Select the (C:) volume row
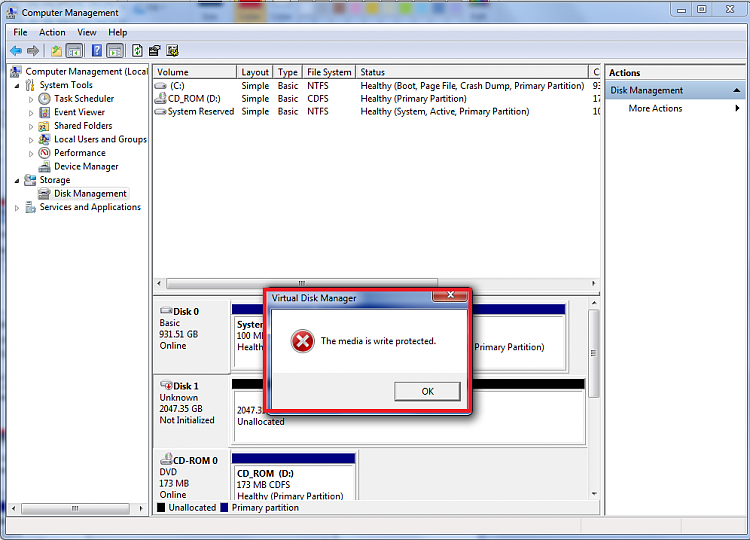 coord(375,86)
